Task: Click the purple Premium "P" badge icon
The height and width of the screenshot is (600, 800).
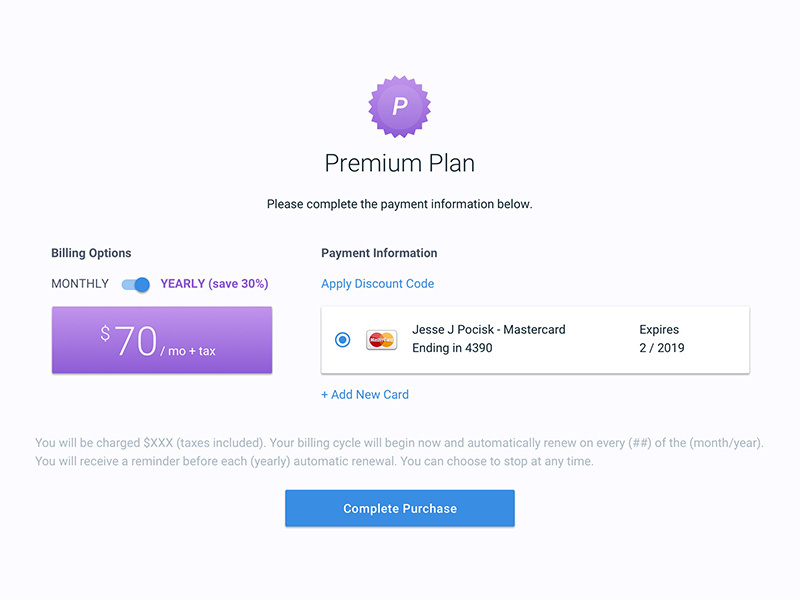Action: pos(399,106)
